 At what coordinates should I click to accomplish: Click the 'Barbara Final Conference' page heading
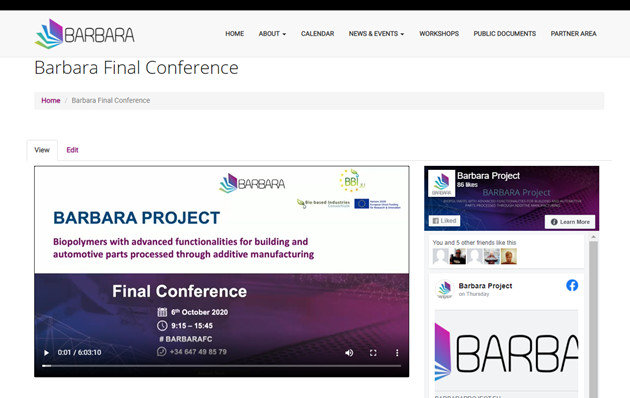pos(136,67)
